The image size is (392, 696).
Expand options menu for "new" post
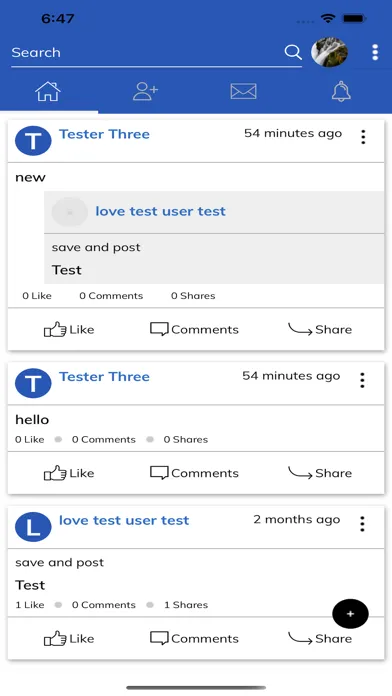tap(363, 137)
